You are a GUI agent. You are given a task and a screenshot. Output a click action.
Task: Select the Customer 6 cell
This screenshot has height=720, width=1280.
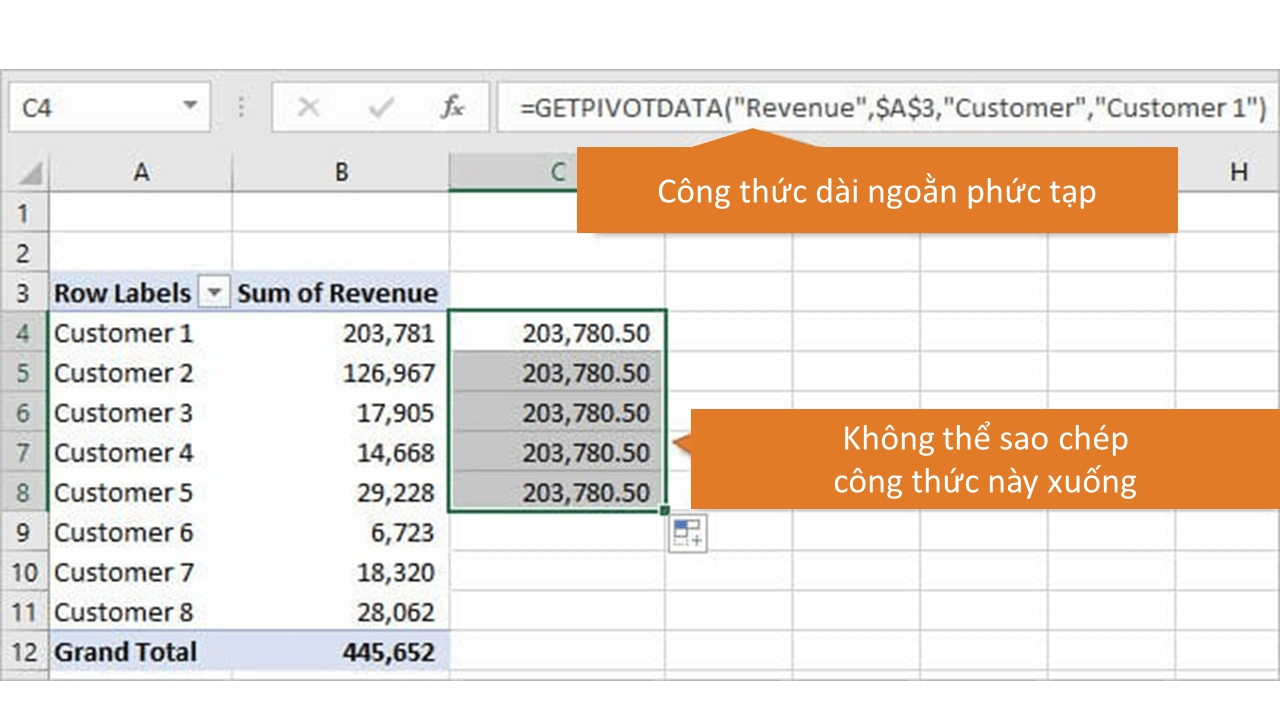tap(141, 533)
